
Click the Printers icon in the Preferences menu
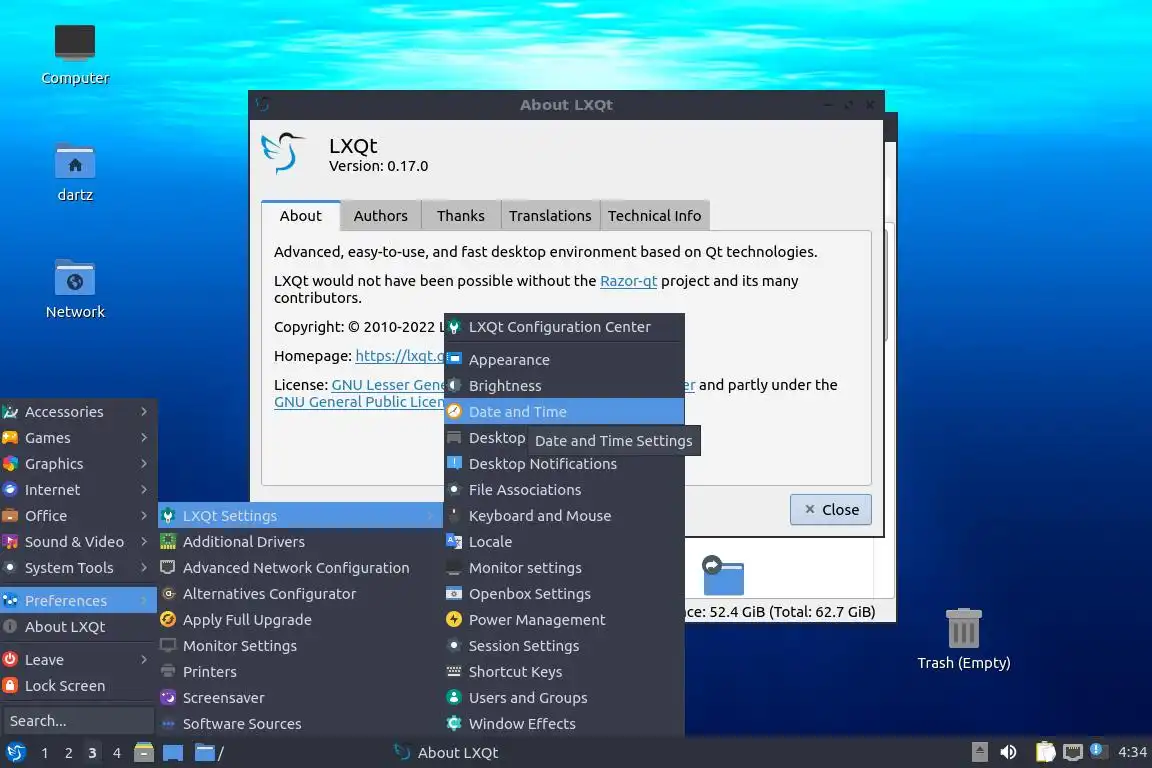(168, 672)
